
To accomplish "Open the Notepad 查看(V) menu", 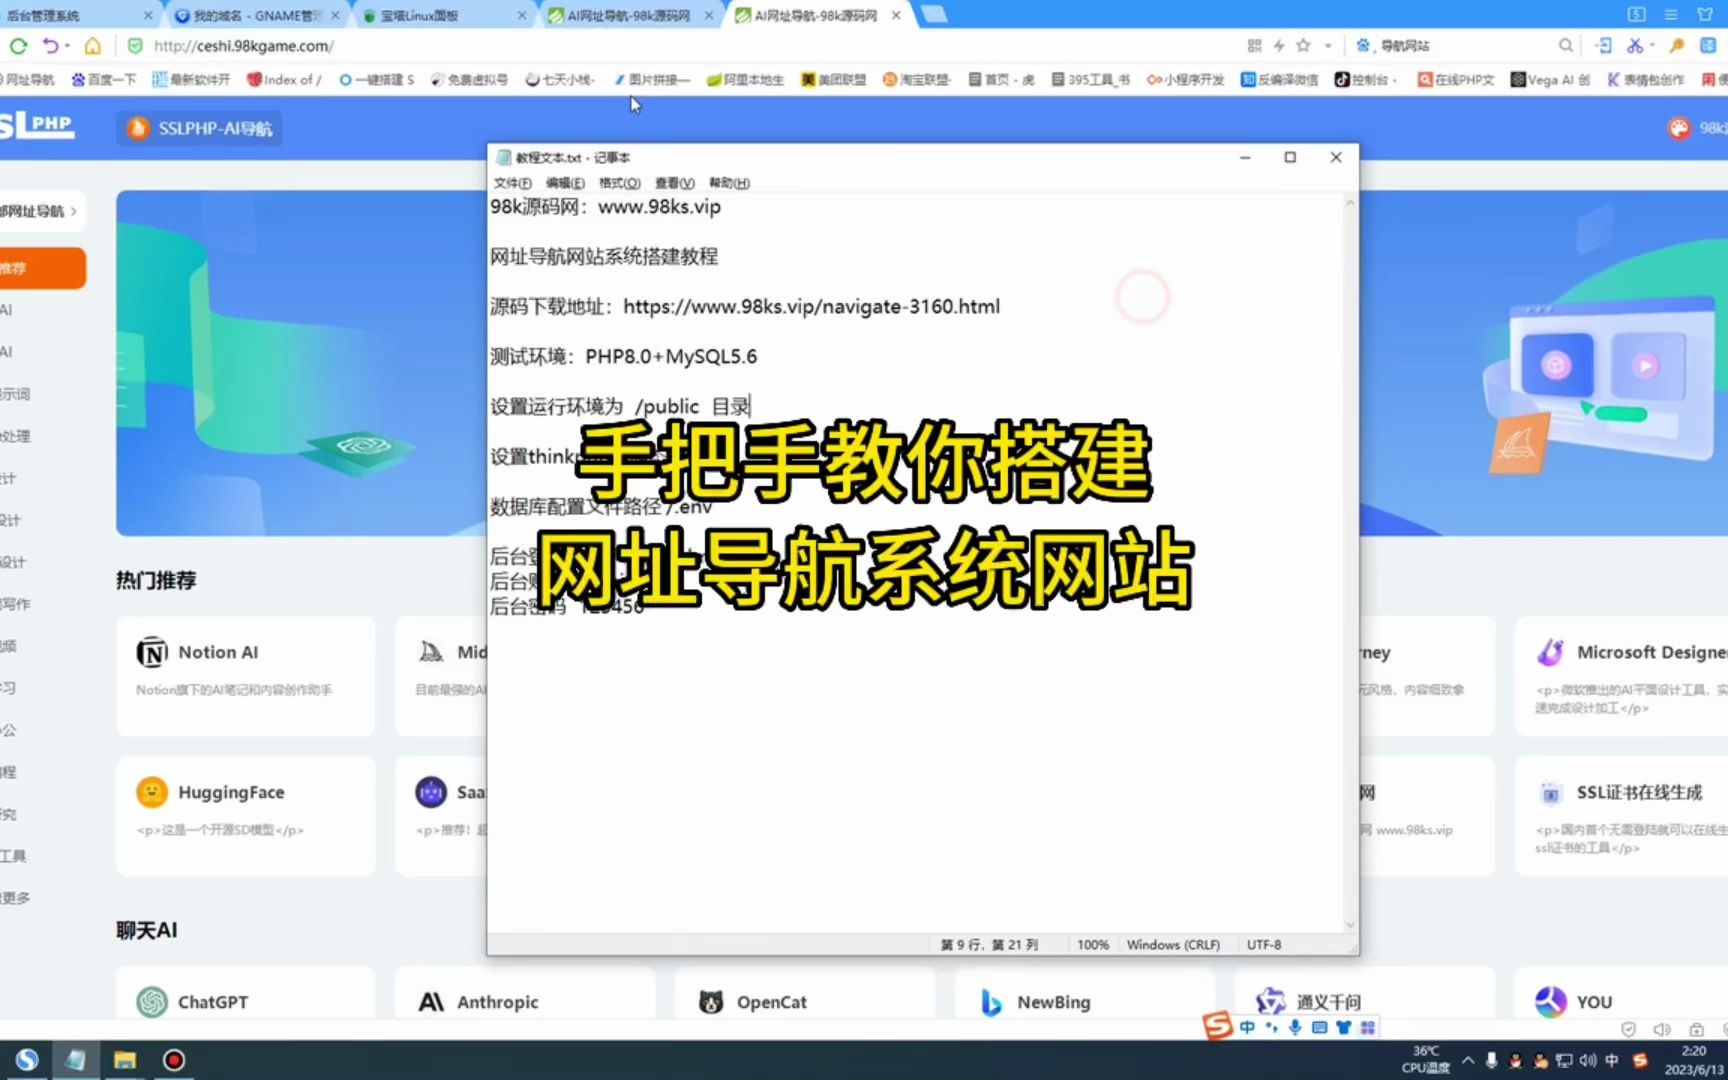I will (674, 183).
